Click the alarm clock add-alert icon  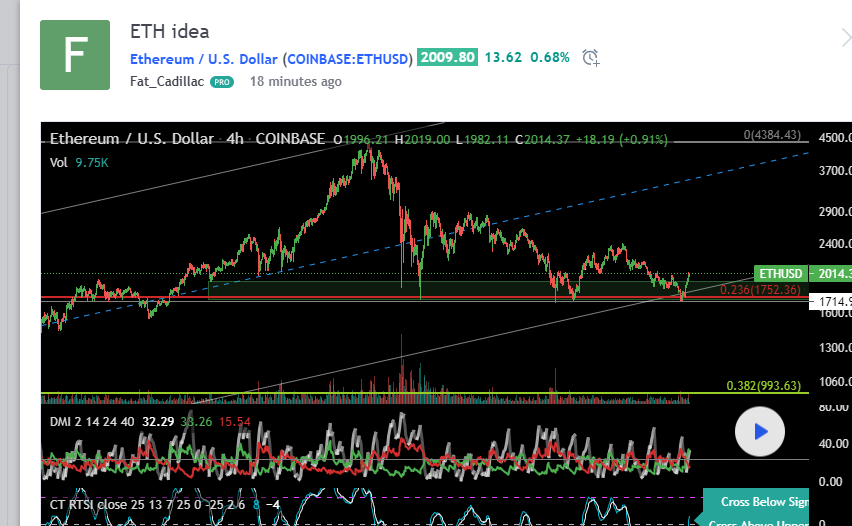pyautogui.click(x=591, y=58)
